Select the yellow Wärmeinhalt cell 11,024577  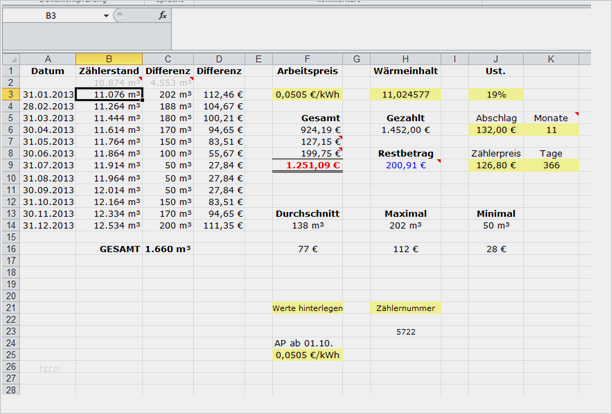coord(404,94)
